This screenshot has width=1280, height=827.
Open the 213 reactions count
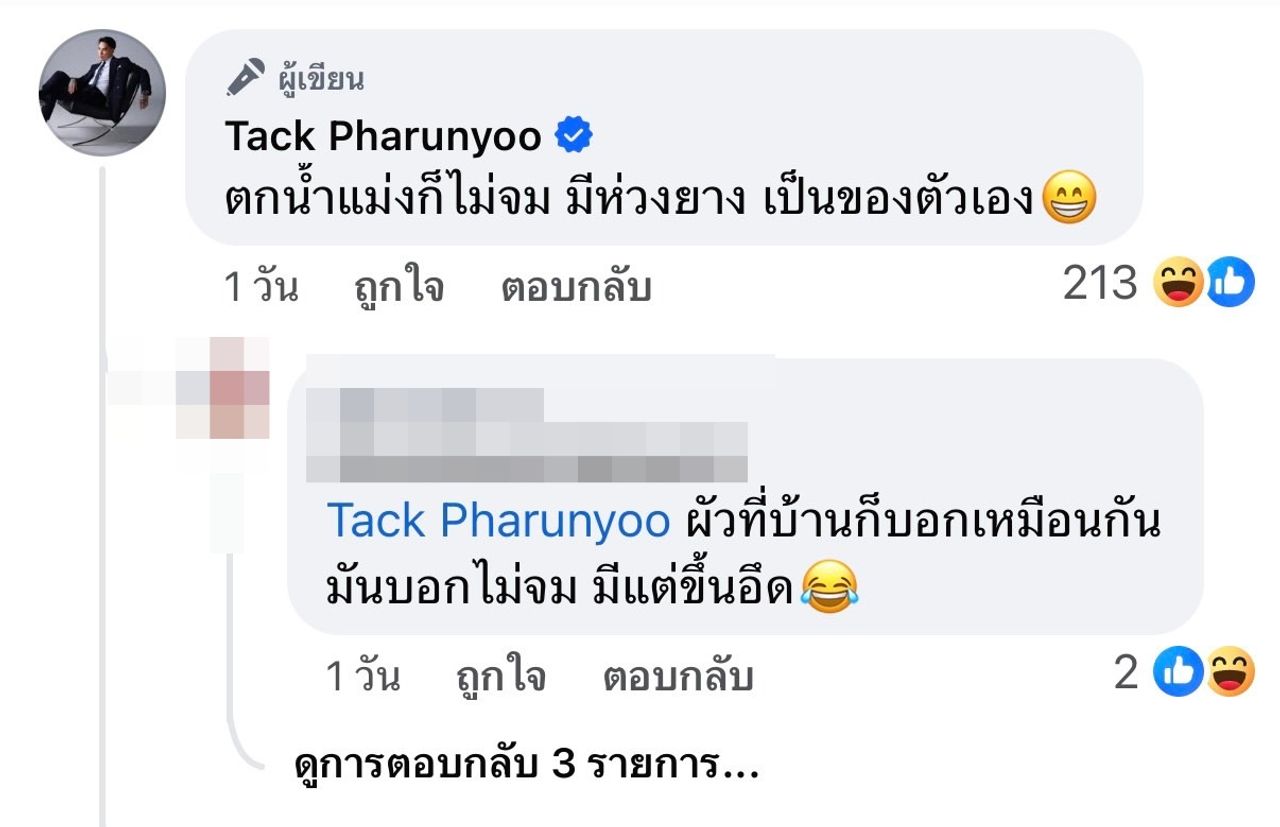coord(1100,286)
